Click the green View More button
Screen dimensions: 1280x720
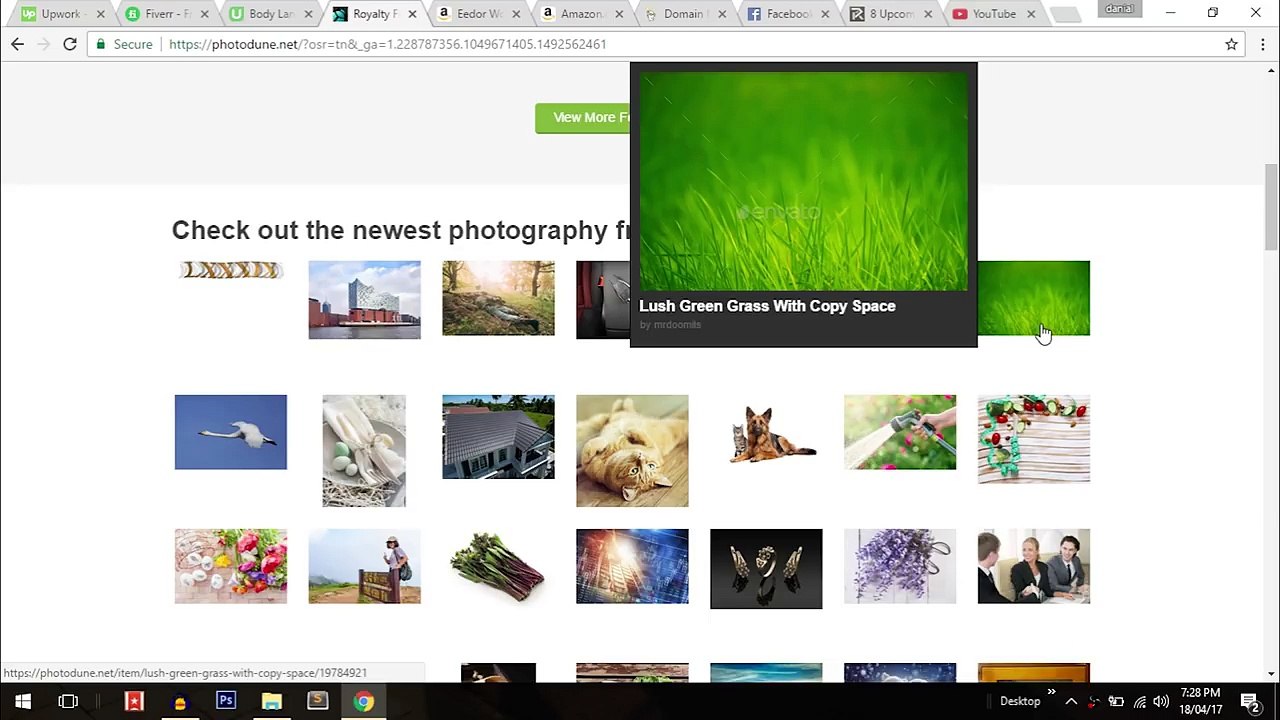point(583,117)
